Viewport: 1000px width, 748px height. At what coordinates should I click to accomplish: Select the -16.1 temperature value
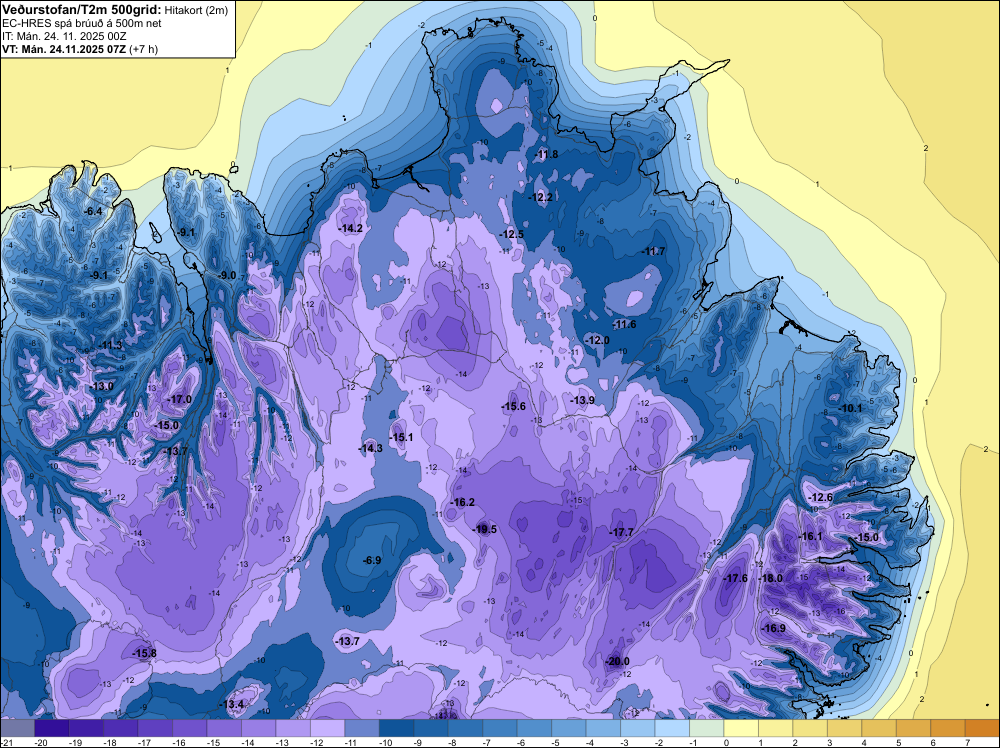(811, 536)
